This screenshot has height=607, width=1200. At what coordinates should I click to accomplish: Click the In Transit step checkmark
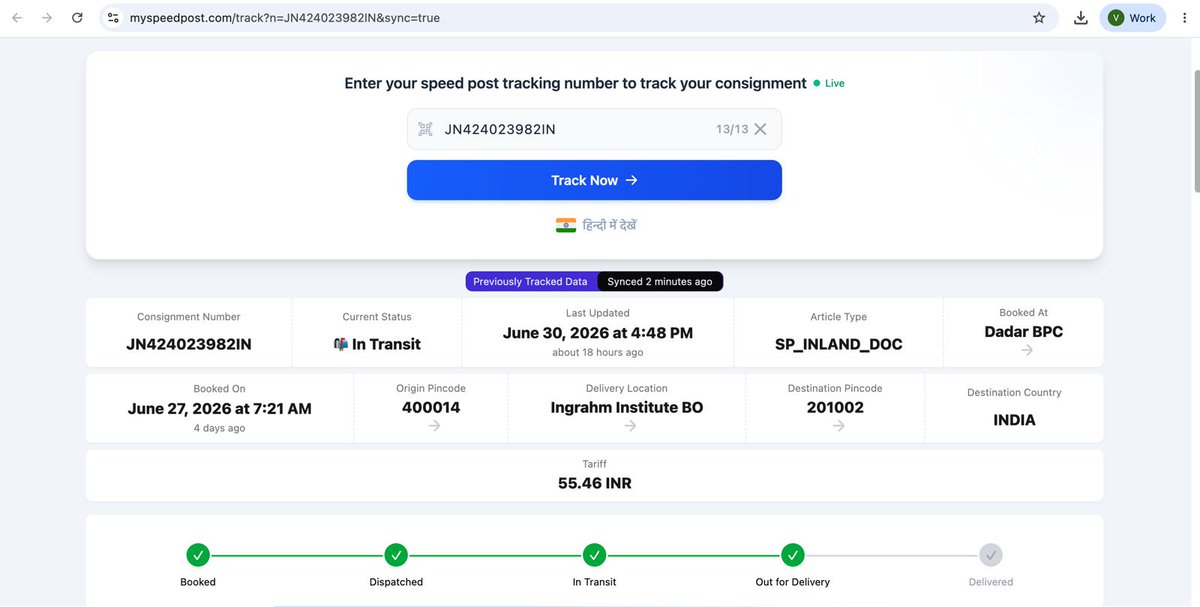point(595,555)
